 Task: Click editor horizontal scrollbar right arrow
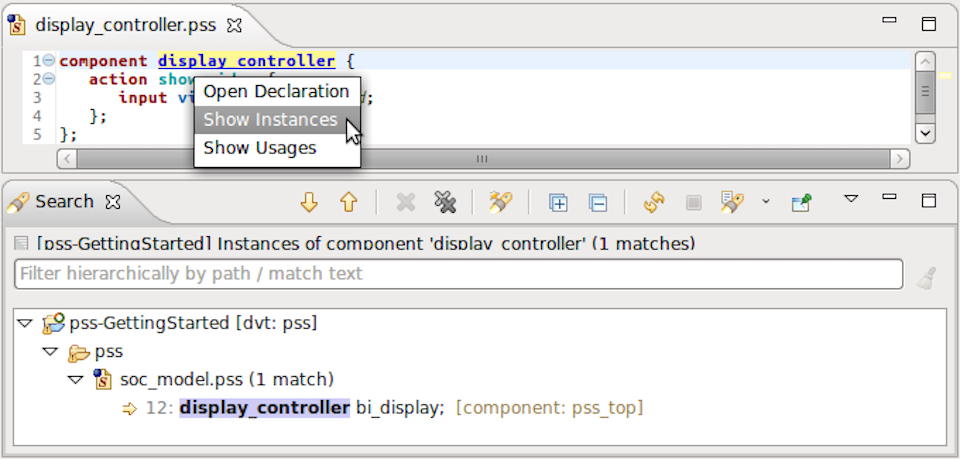(x=899, y=159)
